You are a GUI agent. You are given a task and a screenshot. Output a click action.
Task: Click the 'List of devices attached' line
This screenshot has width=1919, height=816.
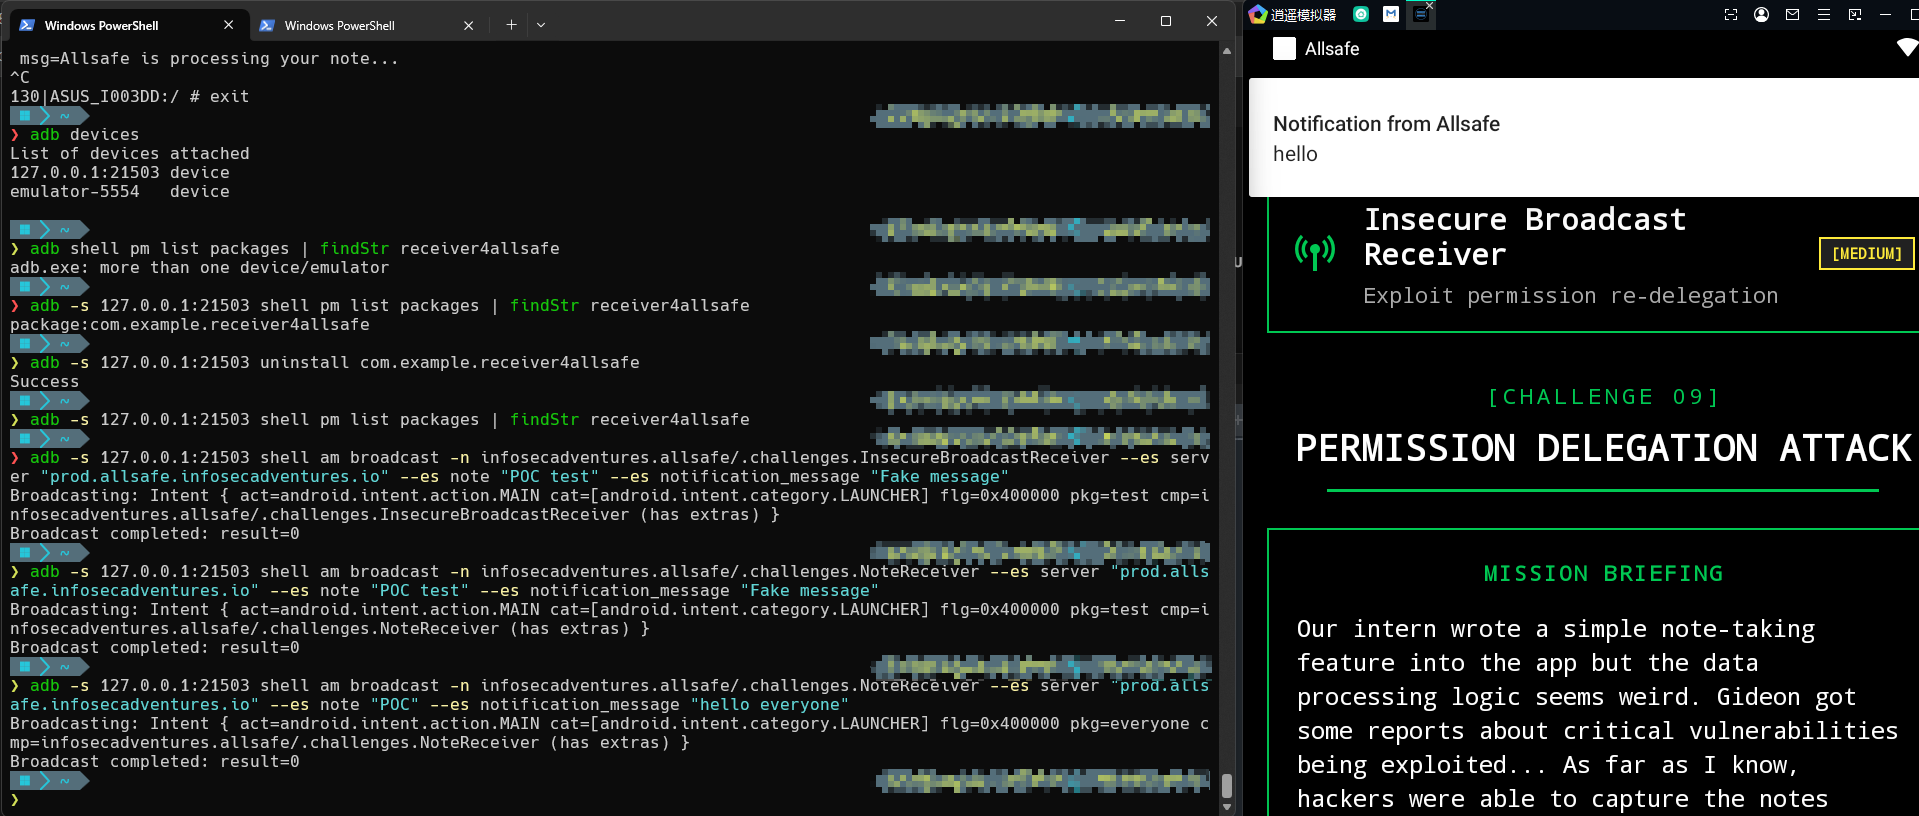(x=130, y=154)
